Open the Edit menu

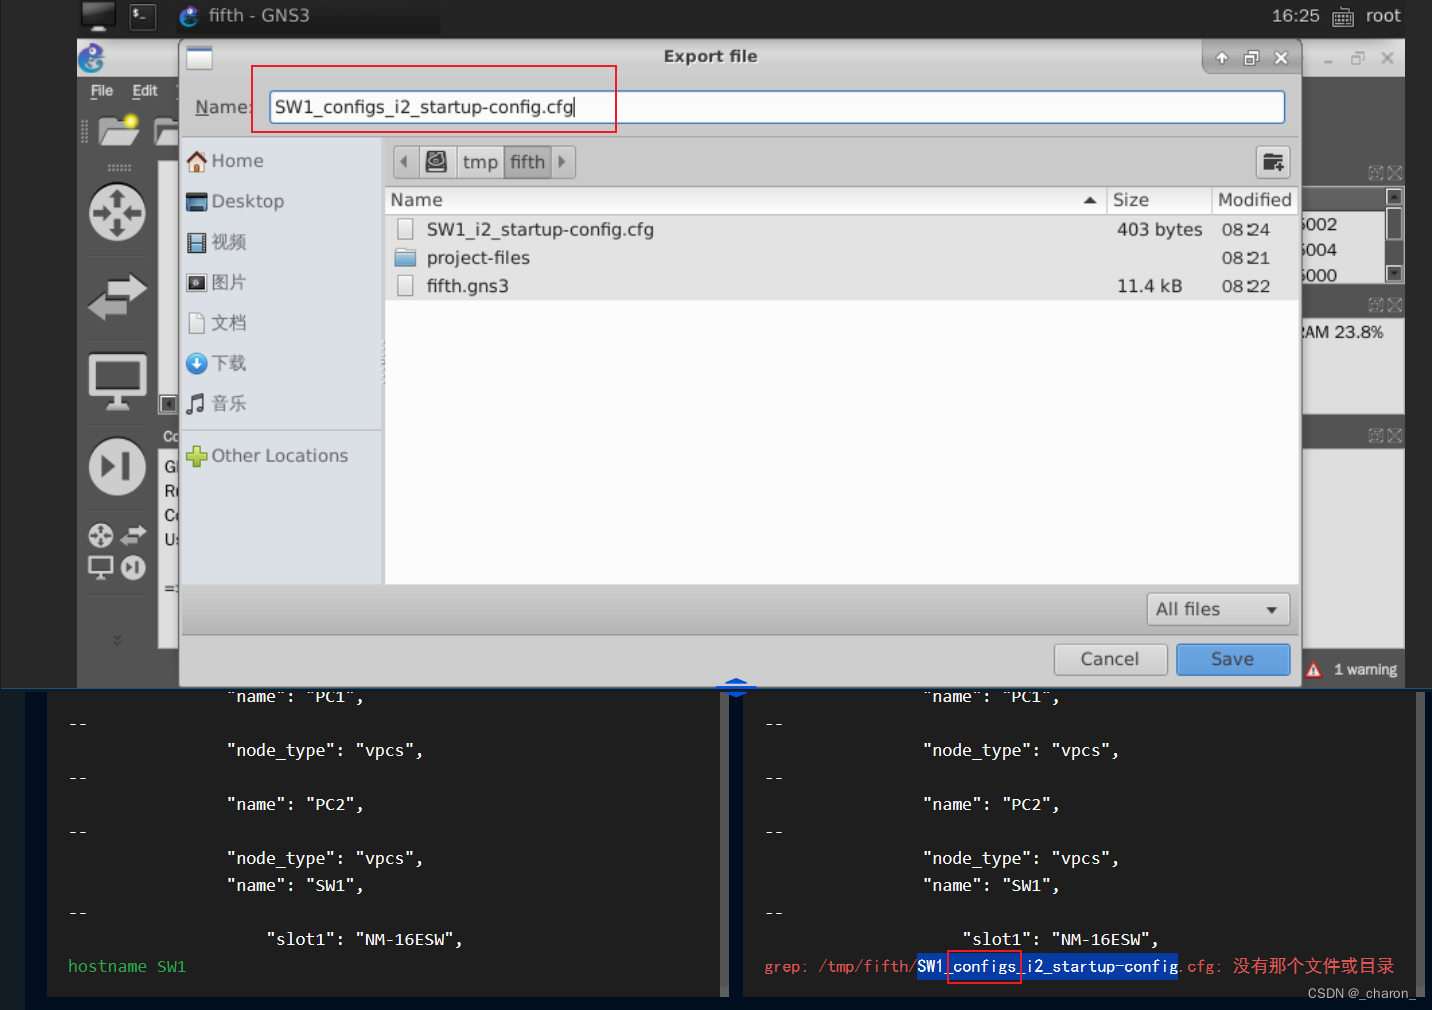click(145, 90)
